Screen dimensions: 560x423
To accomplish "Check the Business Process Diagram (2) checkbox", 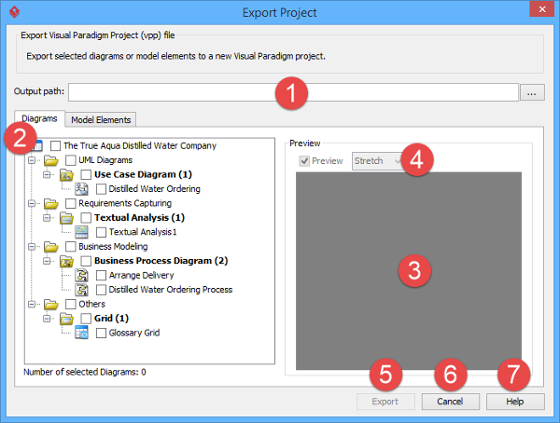I will tap(86, 261).
